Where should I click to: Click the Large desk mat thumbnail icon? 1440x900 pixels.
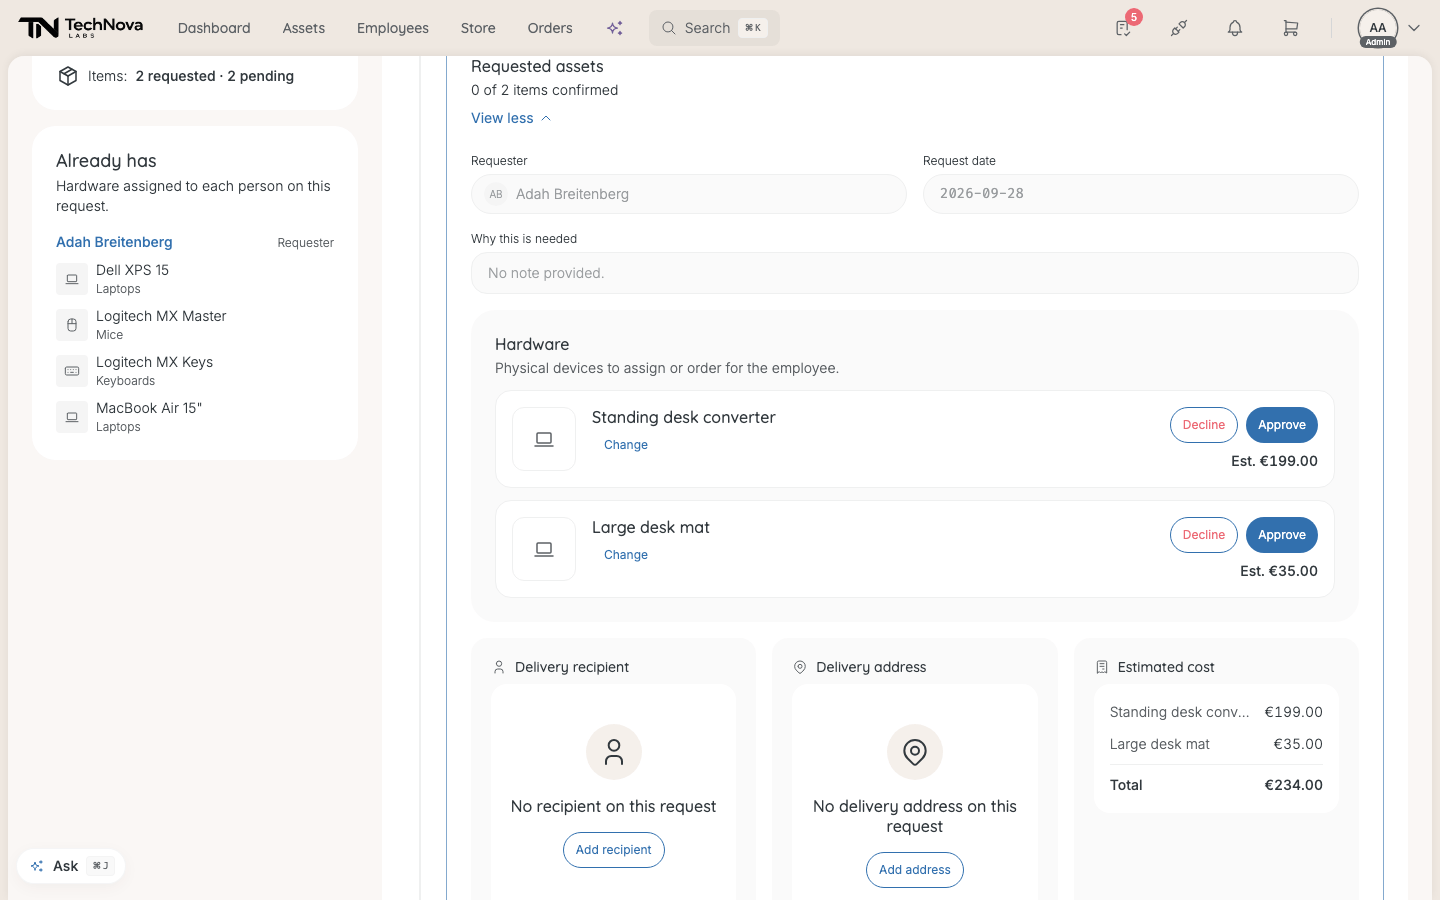544,549
